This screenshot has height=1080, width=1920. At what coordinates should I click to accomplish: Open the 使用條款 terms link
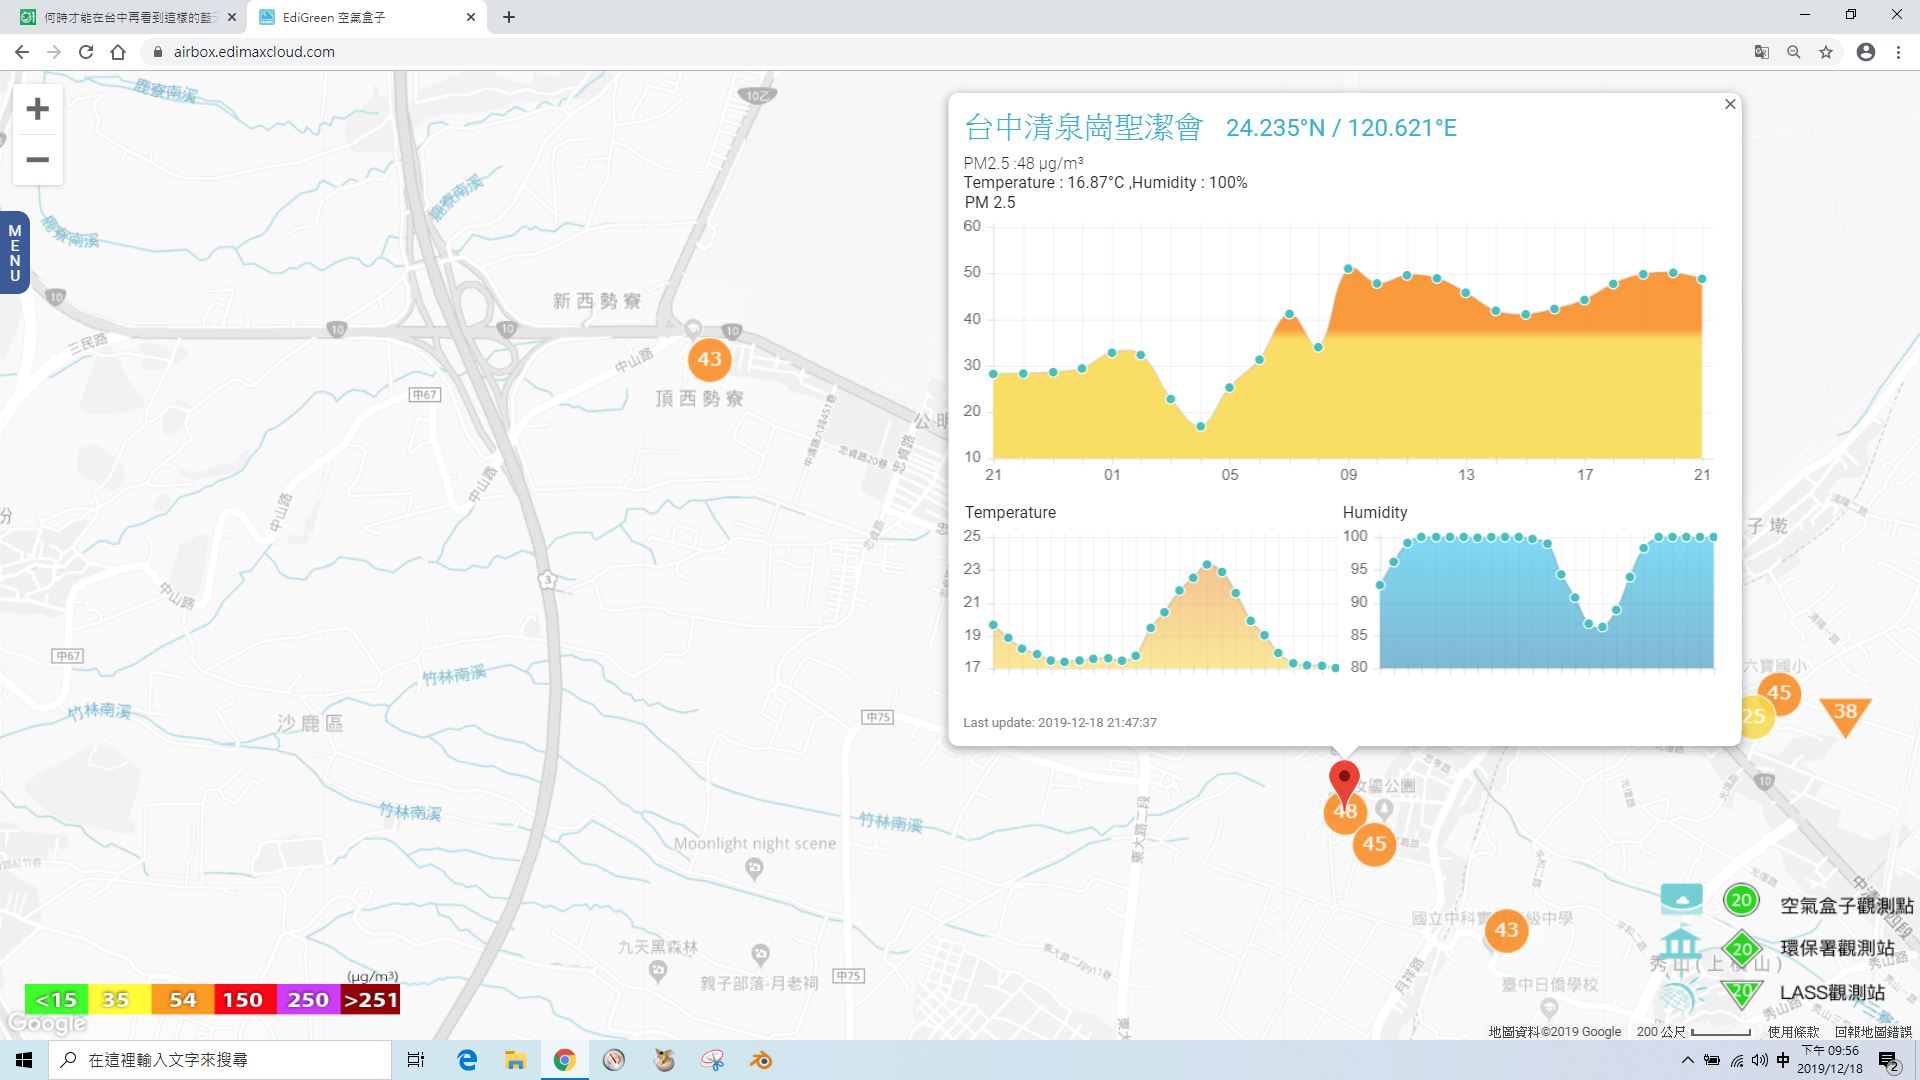[1794, 1032]
